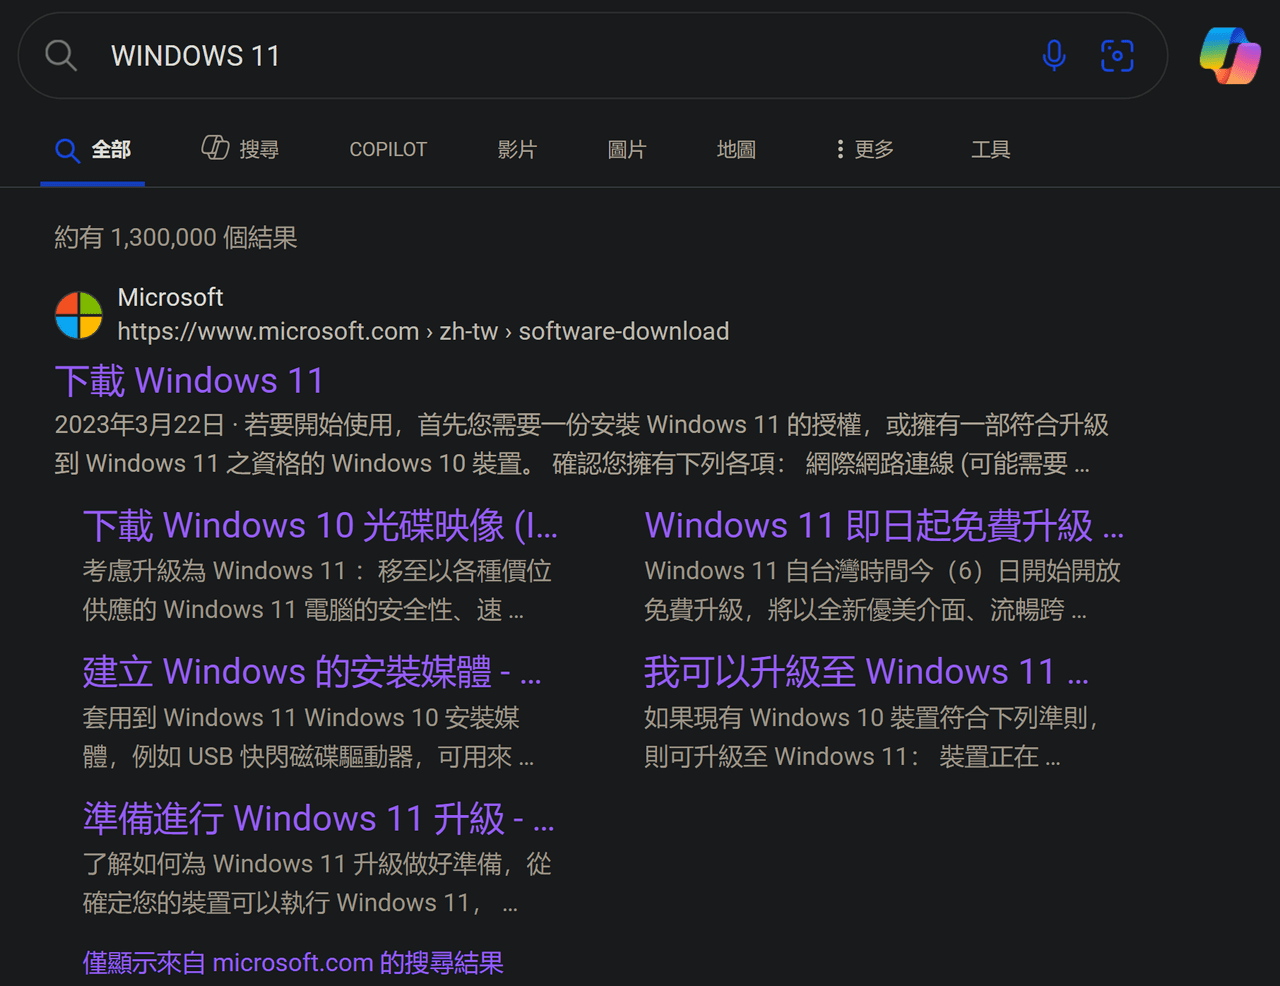The width and height of the screenshot is (1280, 986).
Task: Click the 搜尋 tab's chat icon
Action: pyautogui.click(x=215, y=148)
